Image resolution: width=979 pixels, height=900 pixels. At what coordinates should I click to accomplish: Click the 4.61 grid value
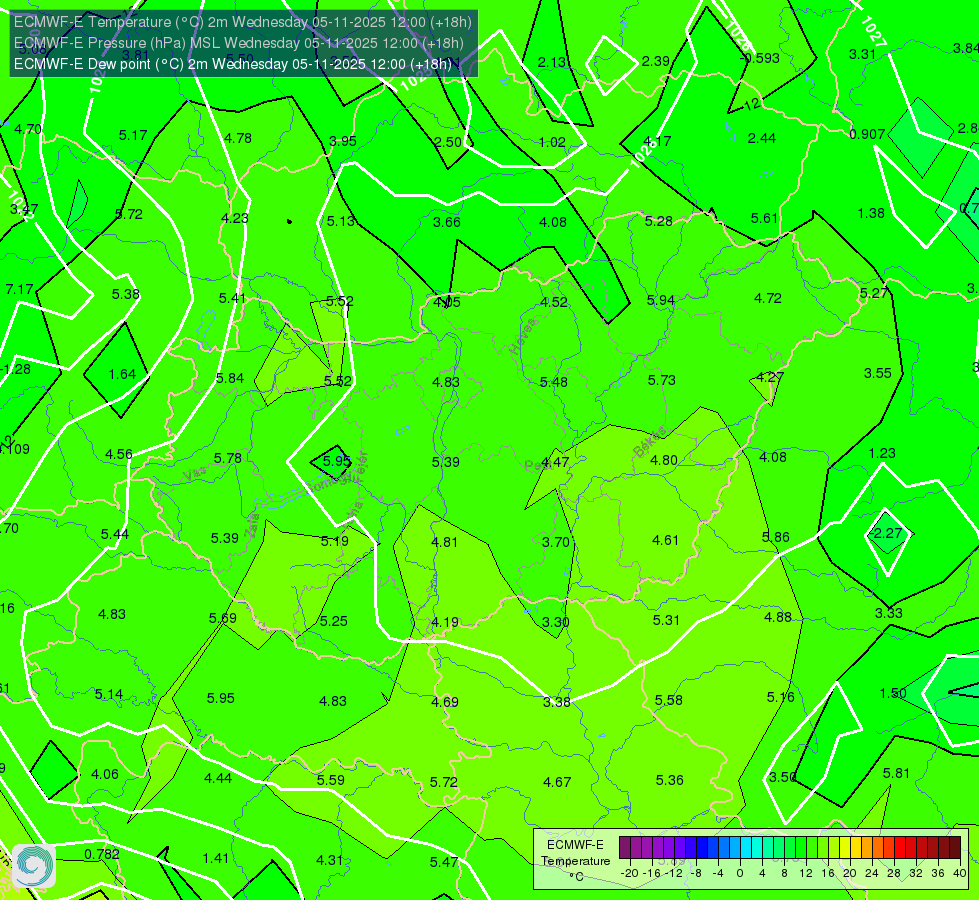click(x=665, y=540)
